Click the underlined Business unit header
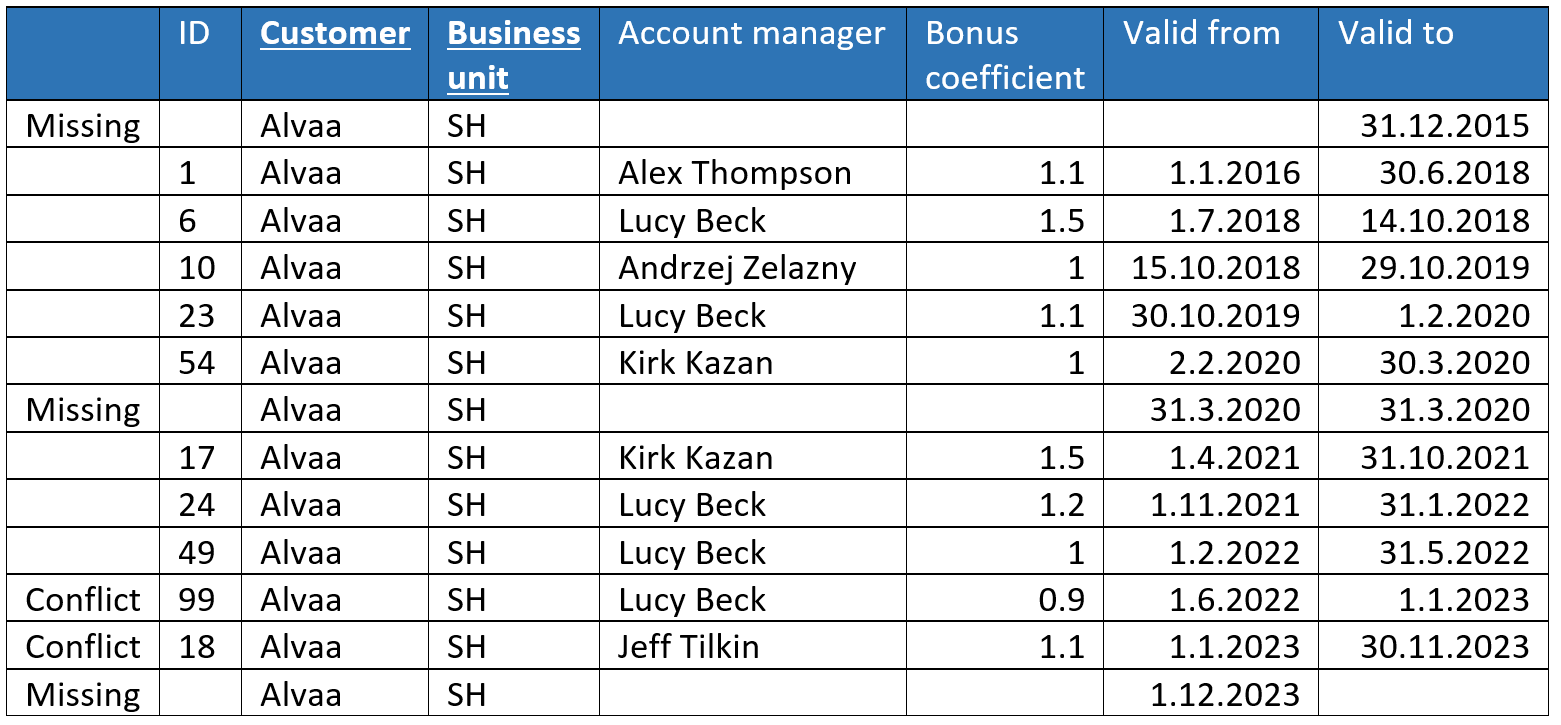The height and width of the screenshot is (725, 1561). [x=514, y=55]
